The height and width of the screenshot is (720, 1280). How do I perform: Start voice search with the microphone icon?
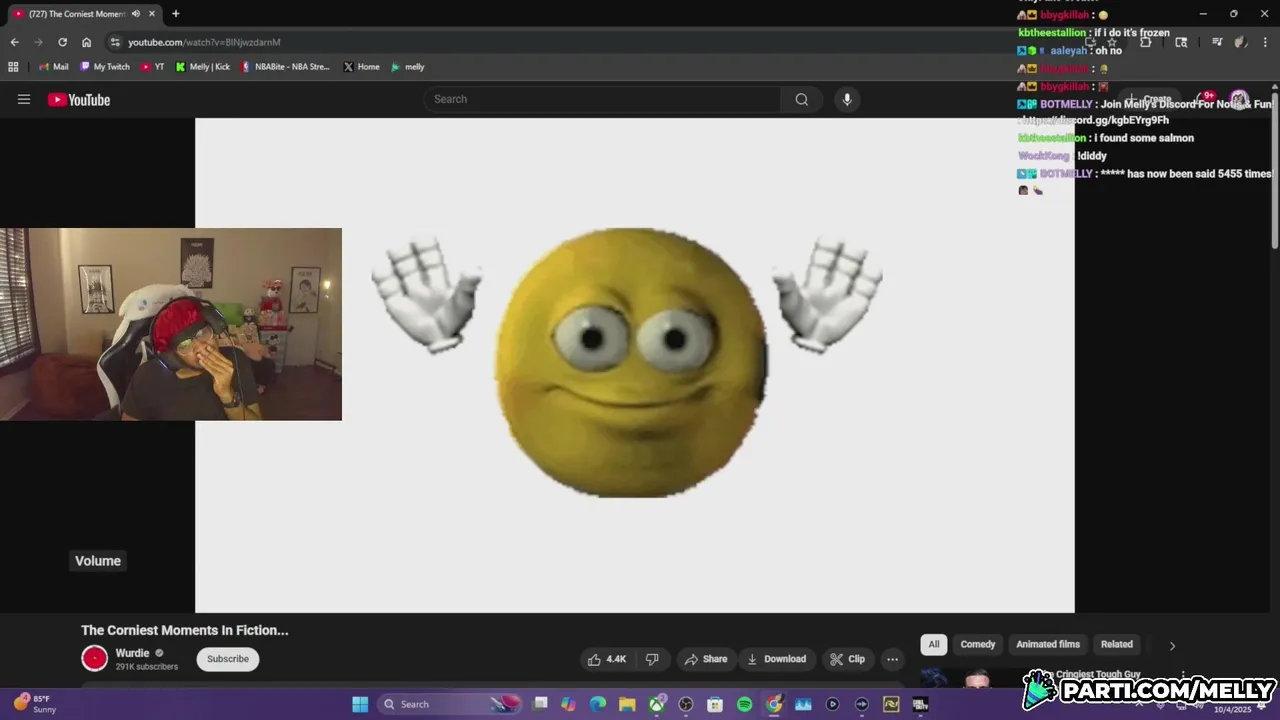847,99
